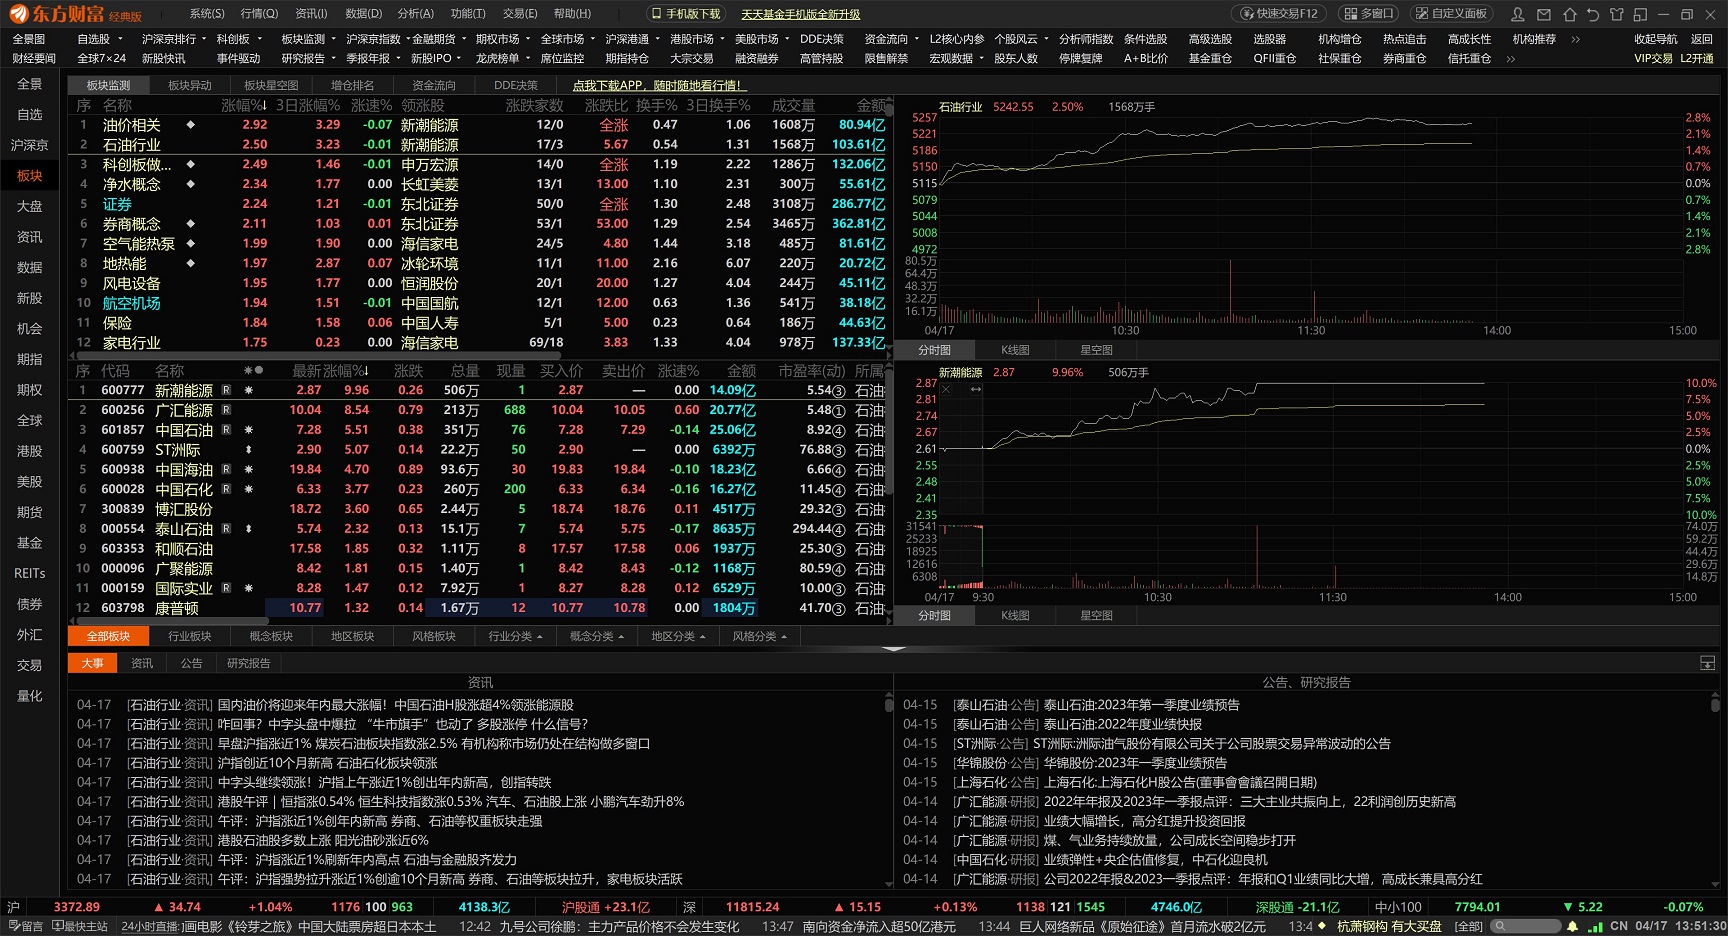Open 量化 in the left sidebar
The width and height of the screenshot is (1728, 936).
[30, 696]
